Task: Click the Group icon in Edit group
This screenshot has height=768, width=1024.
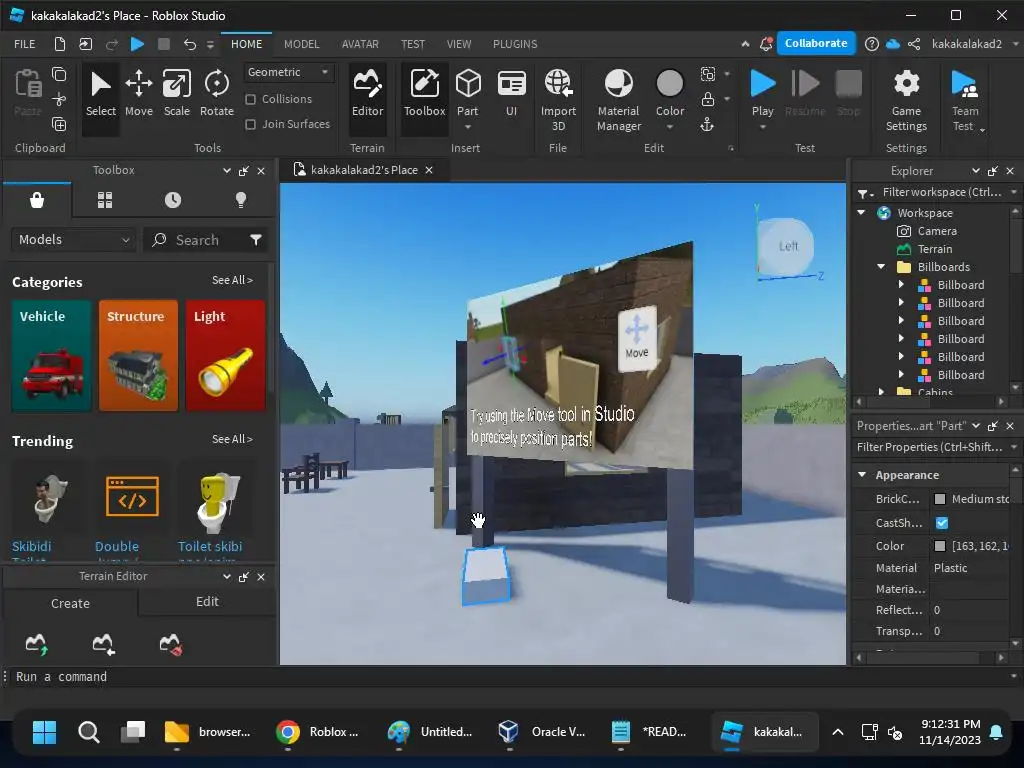Action: point(707,74)
